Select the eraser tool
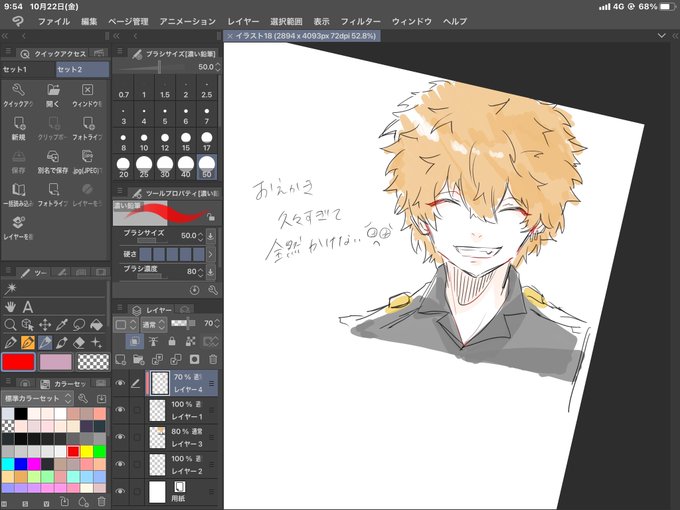This screenshot has width=680, height=510. (79, 343)
